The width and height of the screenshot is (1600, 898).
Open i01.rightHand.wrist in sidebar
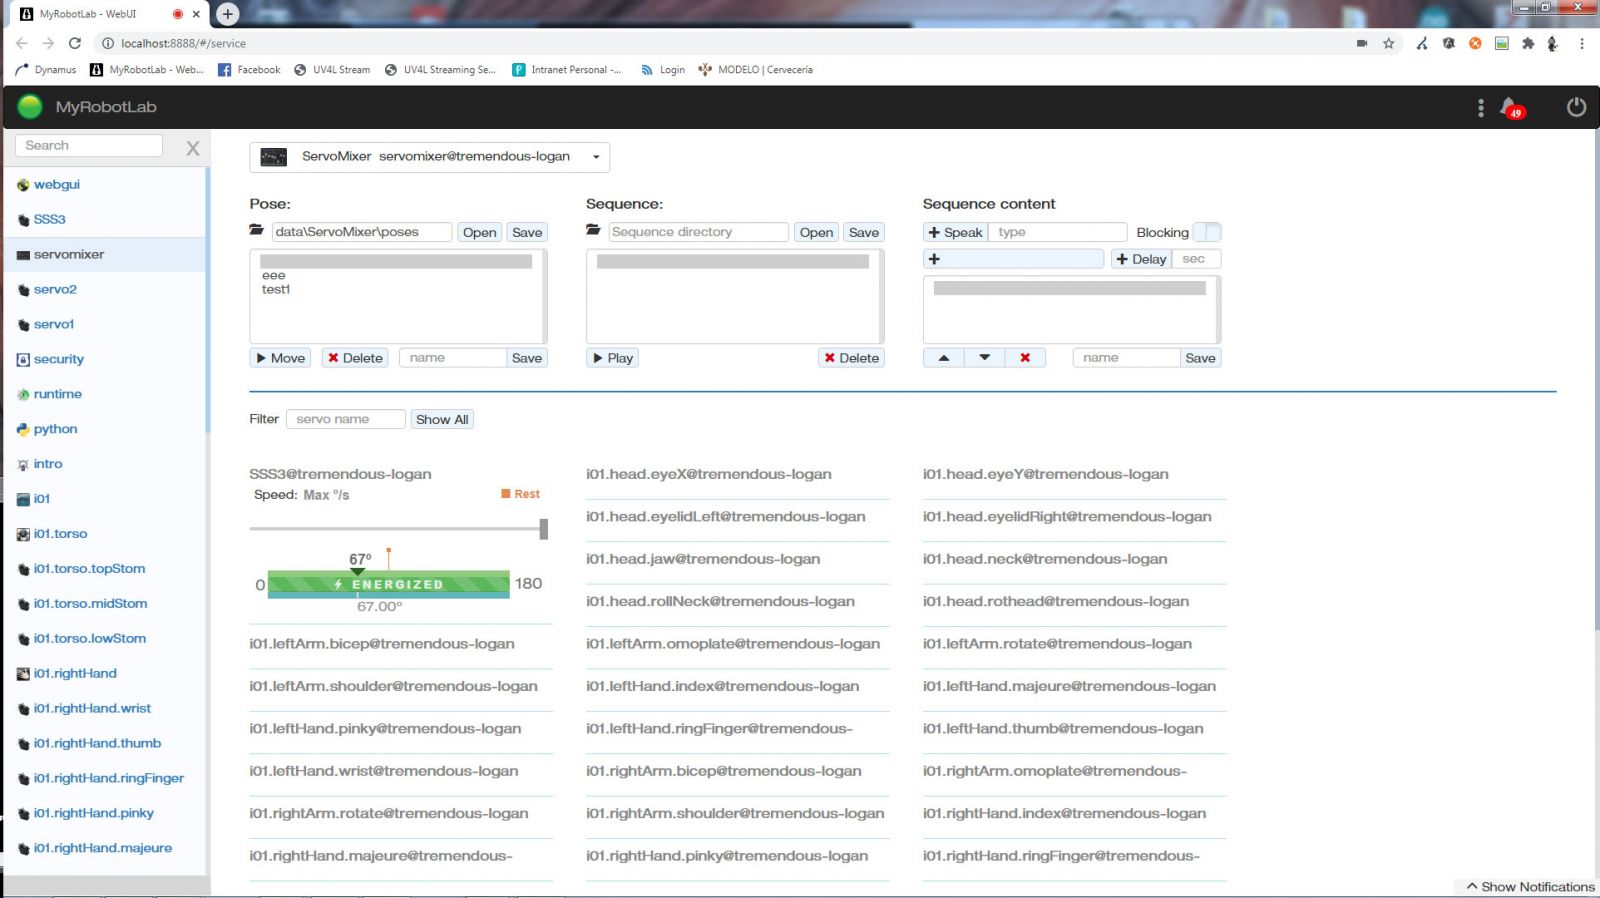tap(92, 708)
